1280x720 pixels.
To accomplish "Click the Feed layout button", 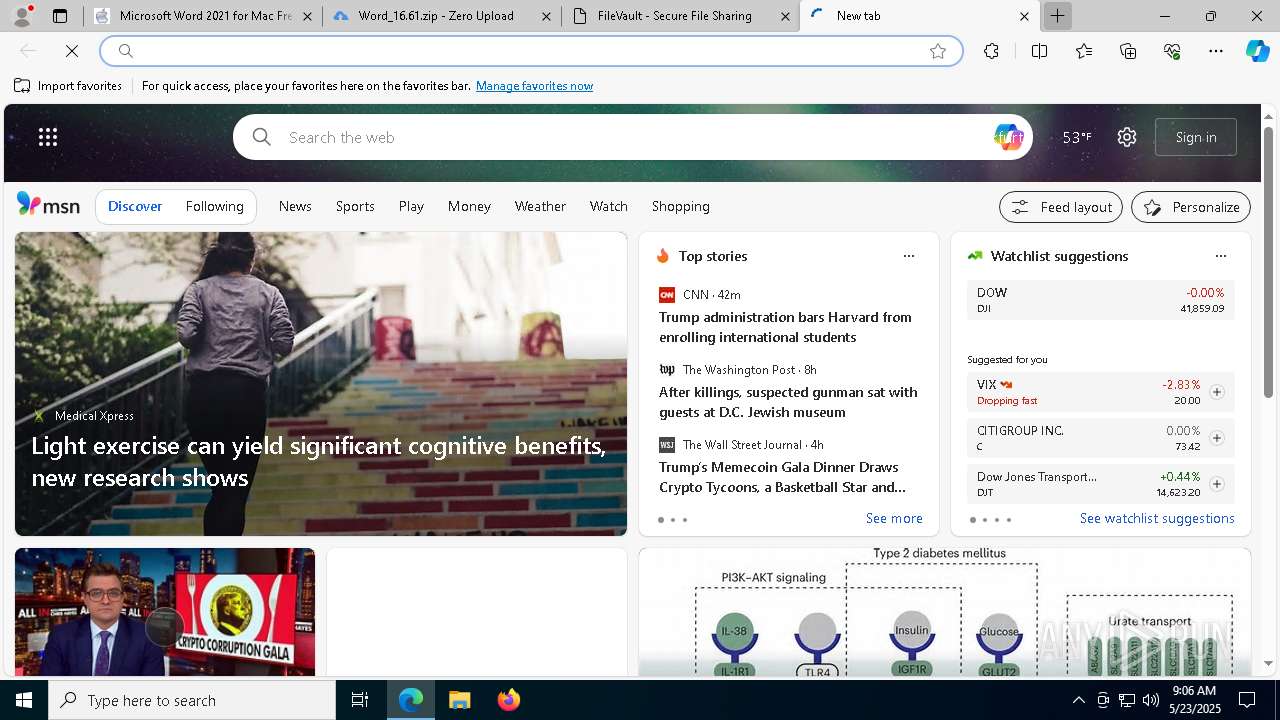I will pos(1061,207).
